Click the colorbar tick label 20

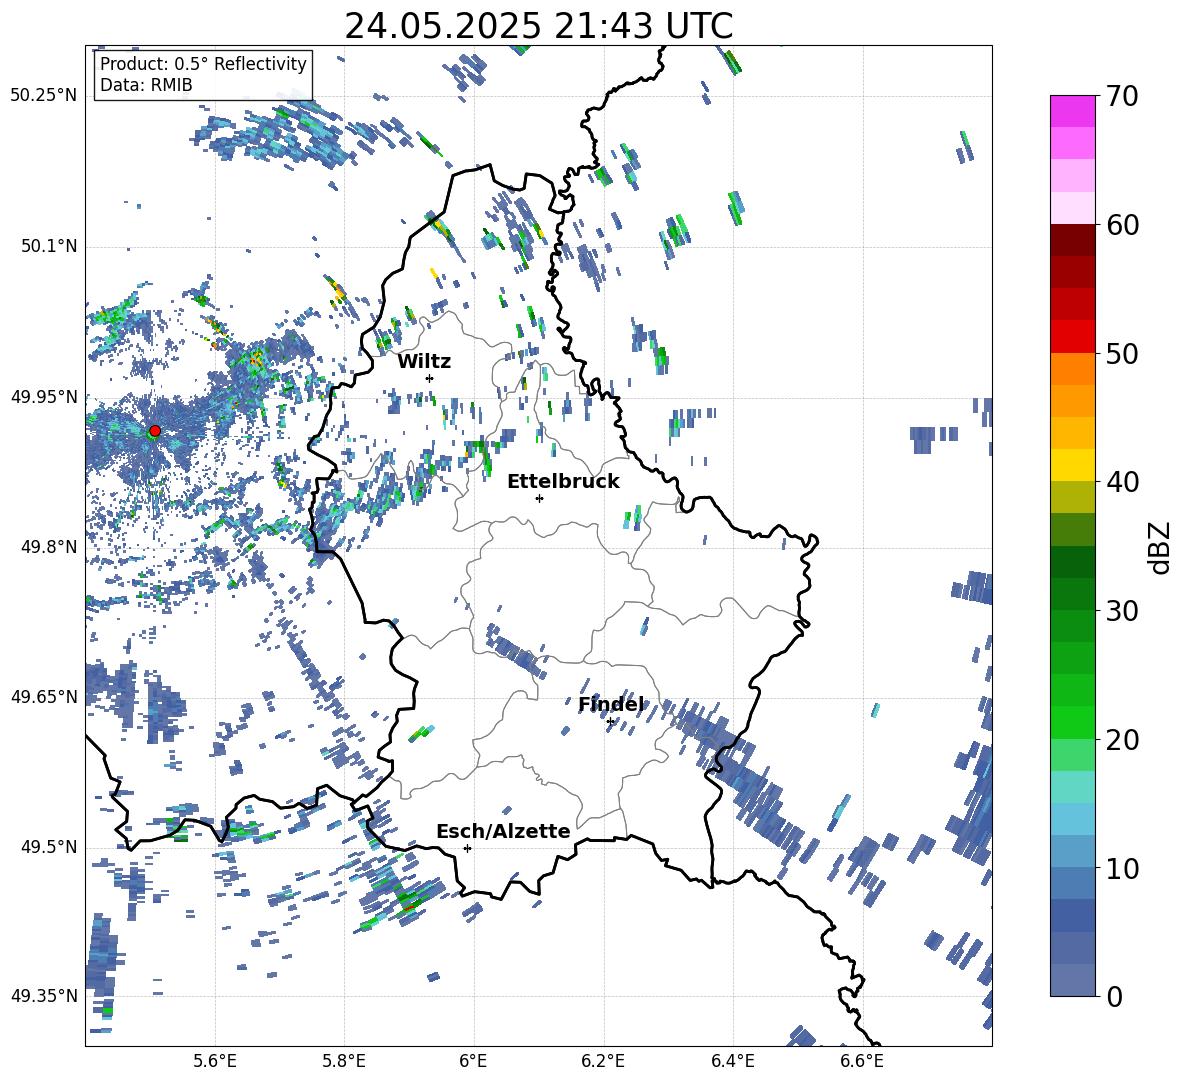tap(1121, 740)
